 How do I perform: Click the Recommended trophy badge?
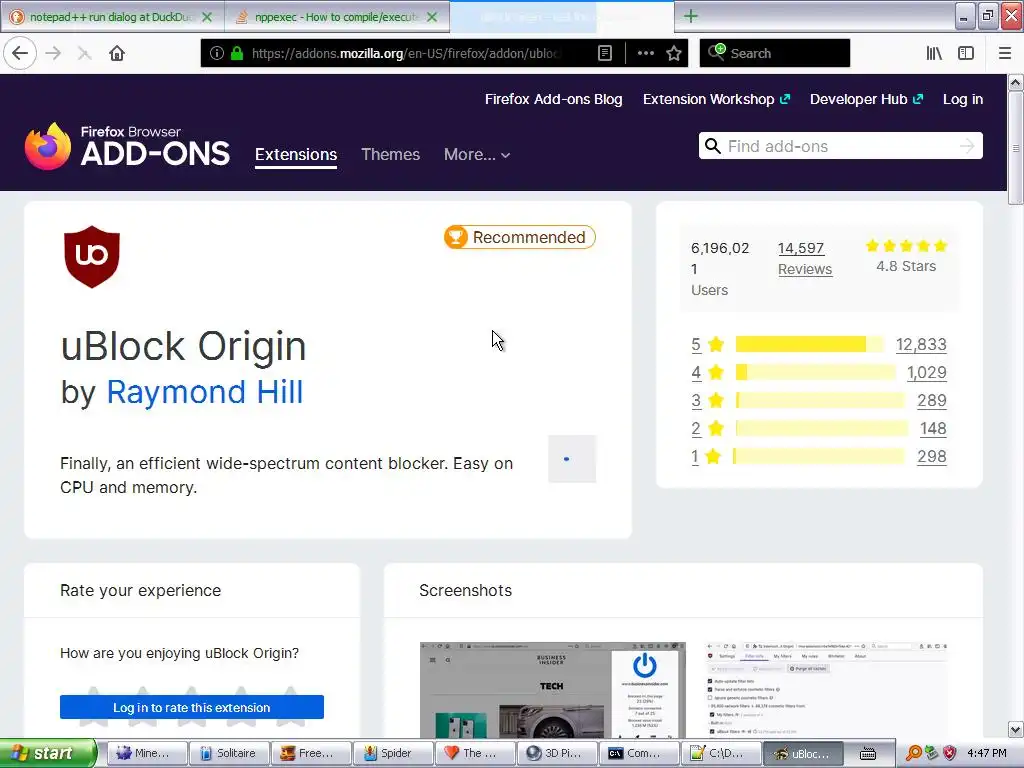[x=520, y=237]
